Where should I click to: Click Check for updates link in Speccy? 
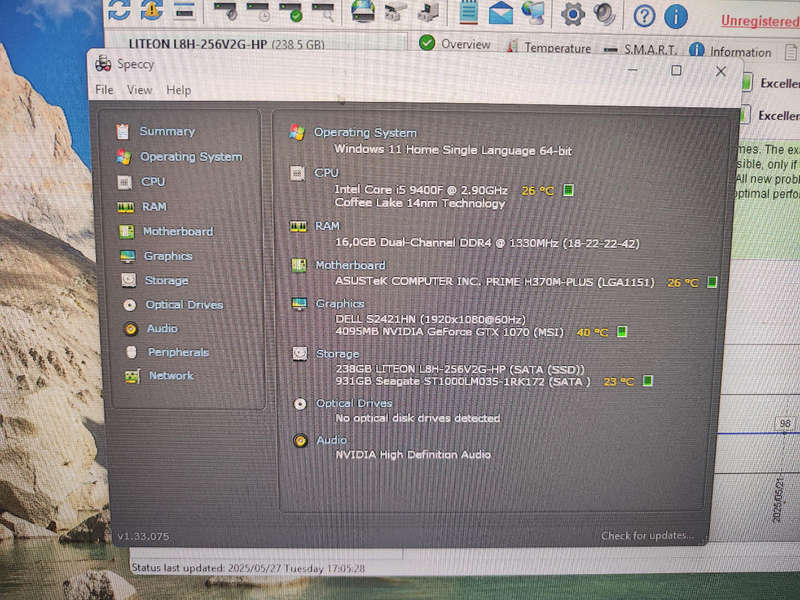click(x=647, y=535)
